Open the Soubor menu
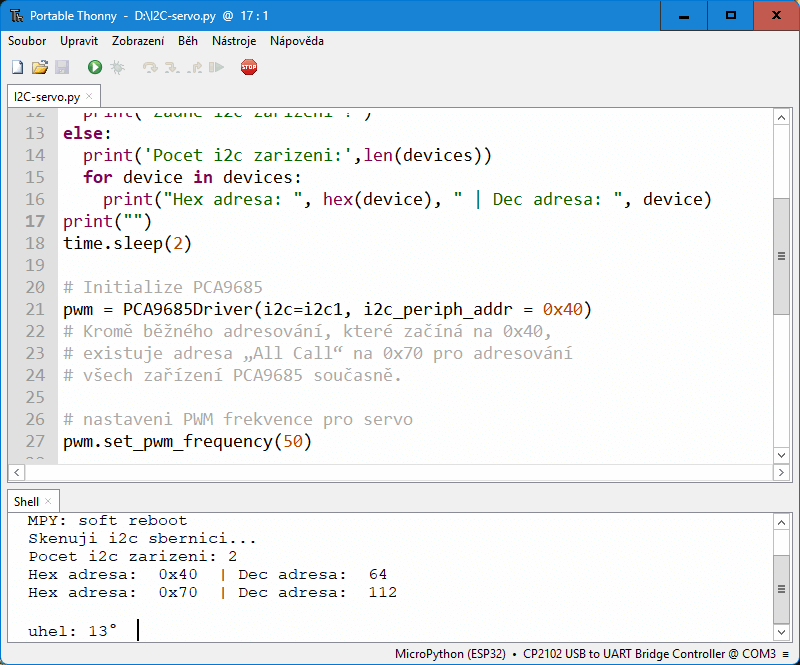 click(27, 41)
